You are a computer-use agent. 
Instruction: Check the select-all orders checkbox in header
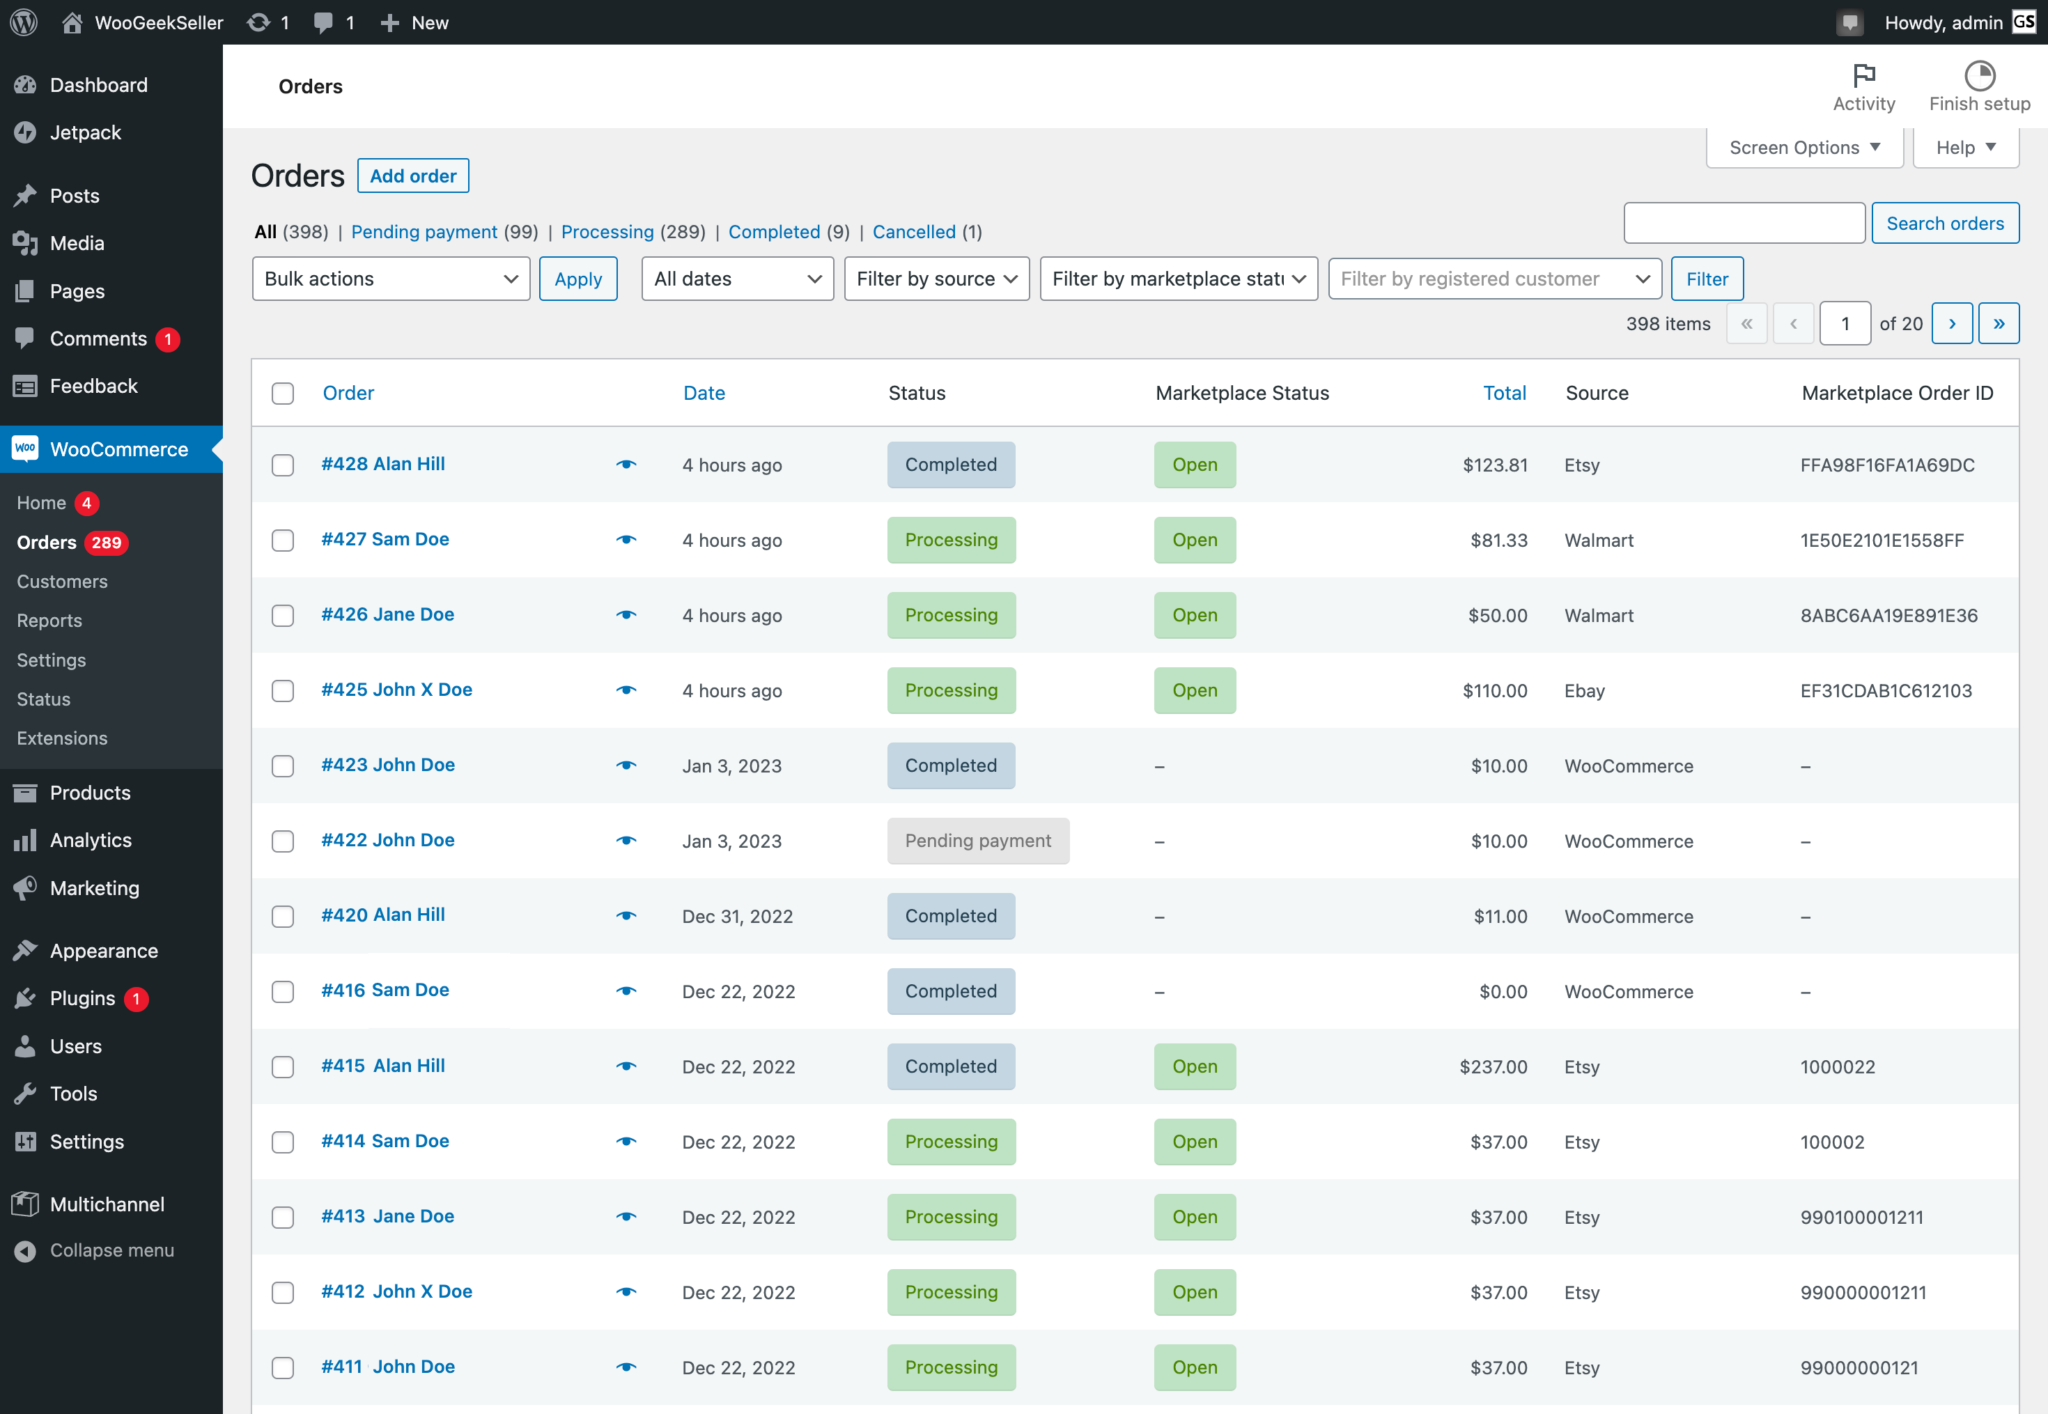click(x=283, y=393)
